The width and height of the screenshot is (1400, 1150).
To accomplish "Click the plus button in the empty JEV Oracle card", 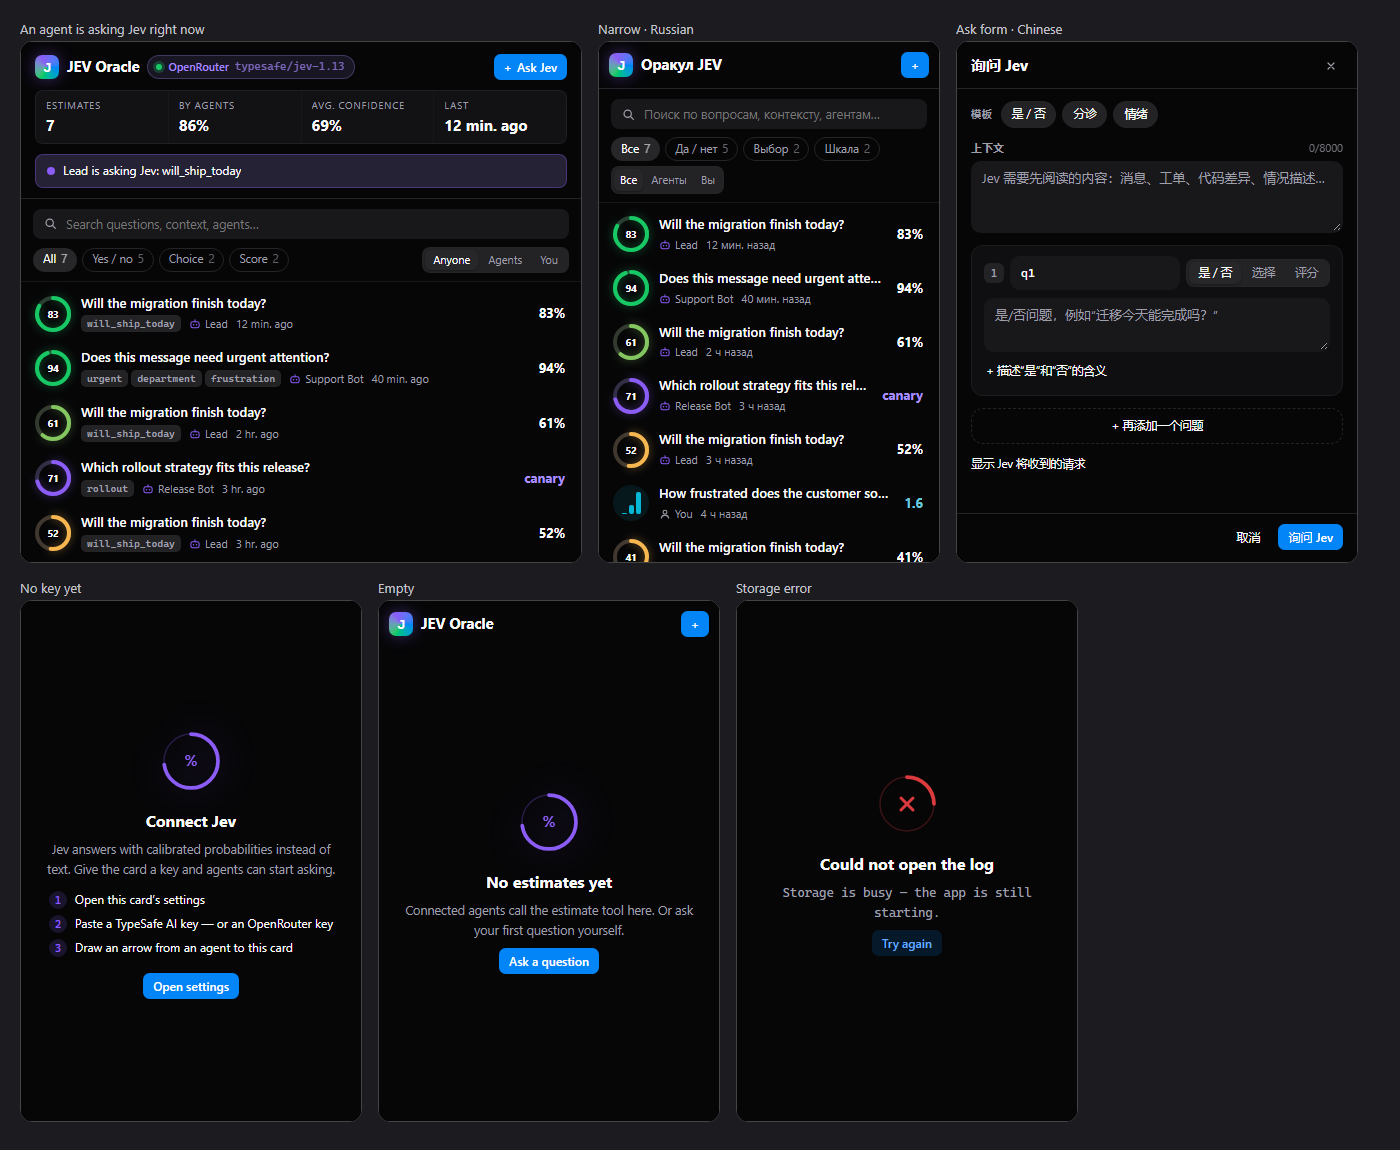I will [x=694, y=624].
